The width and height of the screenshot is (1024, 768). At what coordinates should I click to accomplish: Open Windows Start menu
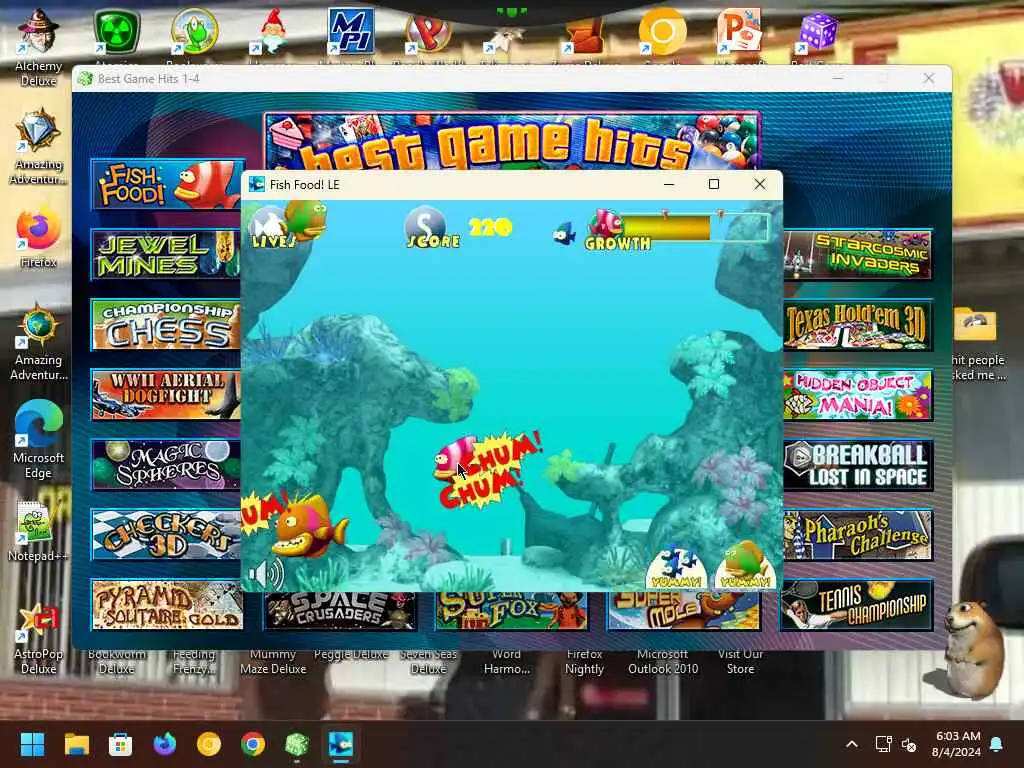pos(32,744)
